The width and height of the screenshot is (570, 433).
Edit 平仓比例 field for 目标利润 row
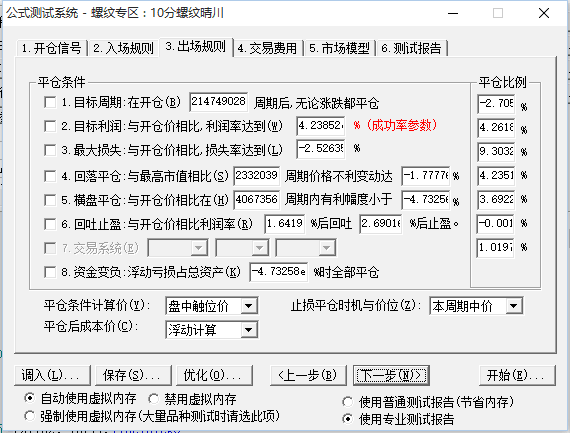[x=496, y=128]
